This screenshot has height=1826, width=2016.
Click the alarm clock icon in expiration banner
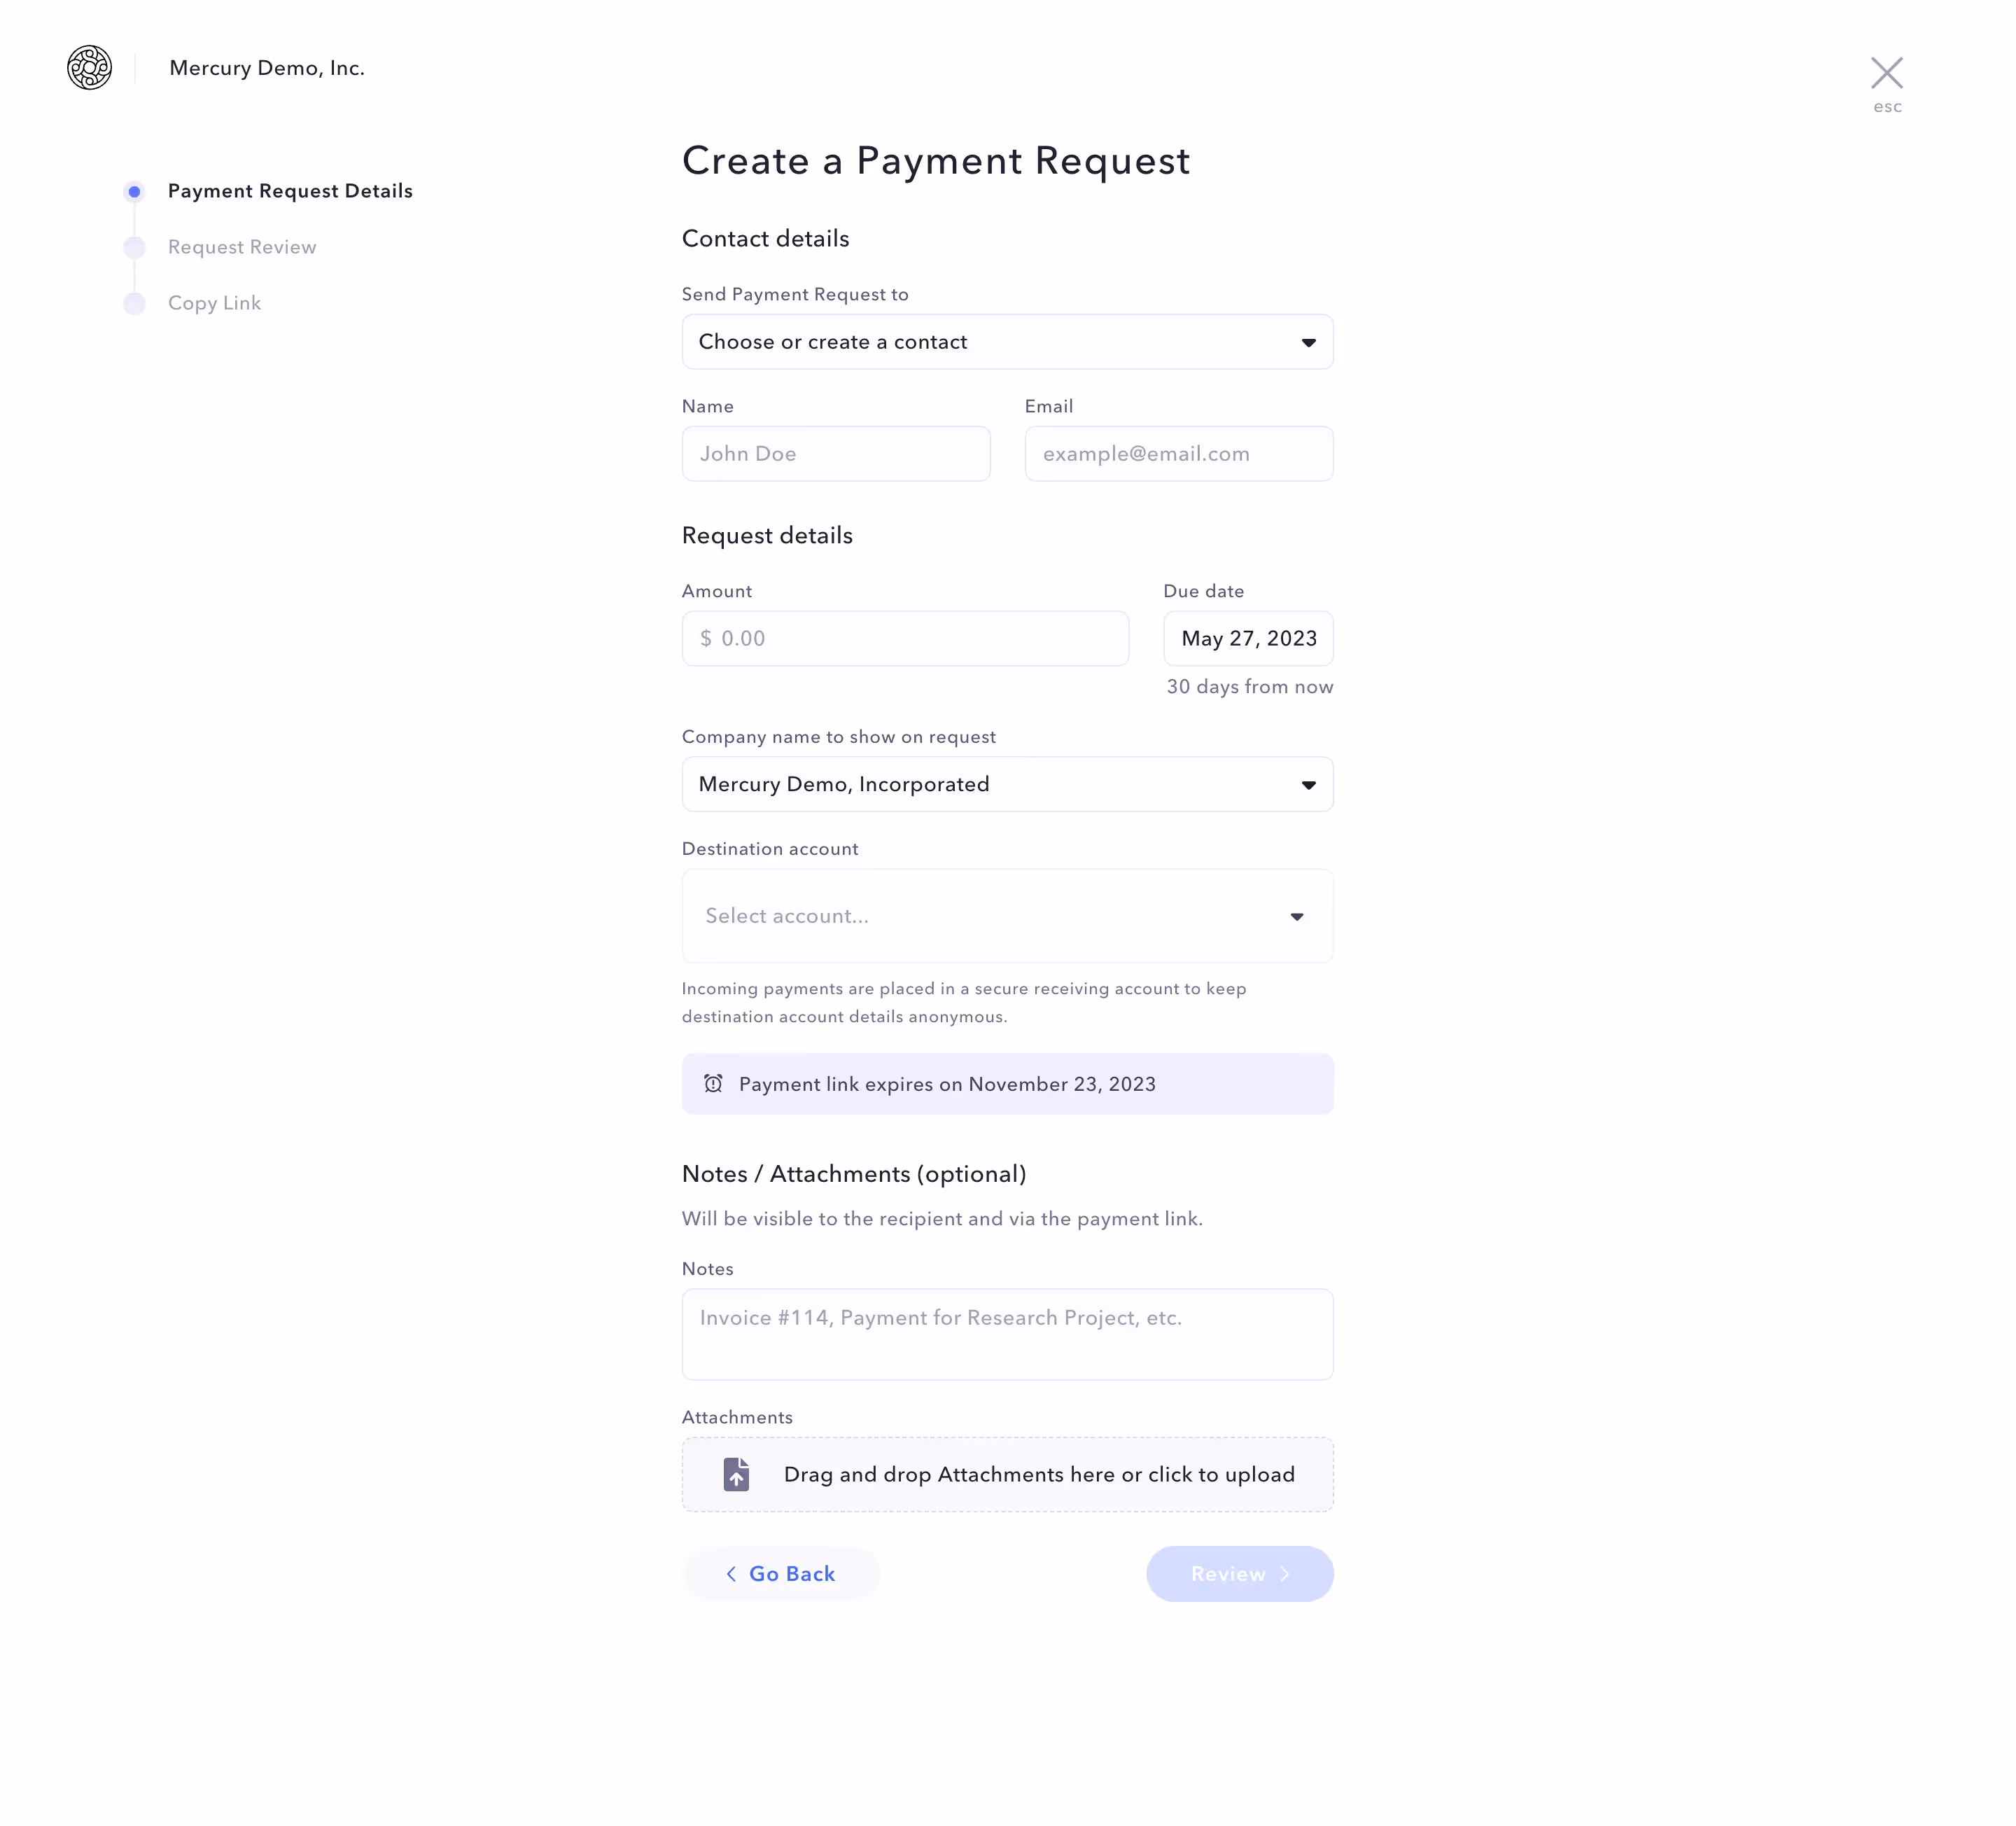[714, 1084]
